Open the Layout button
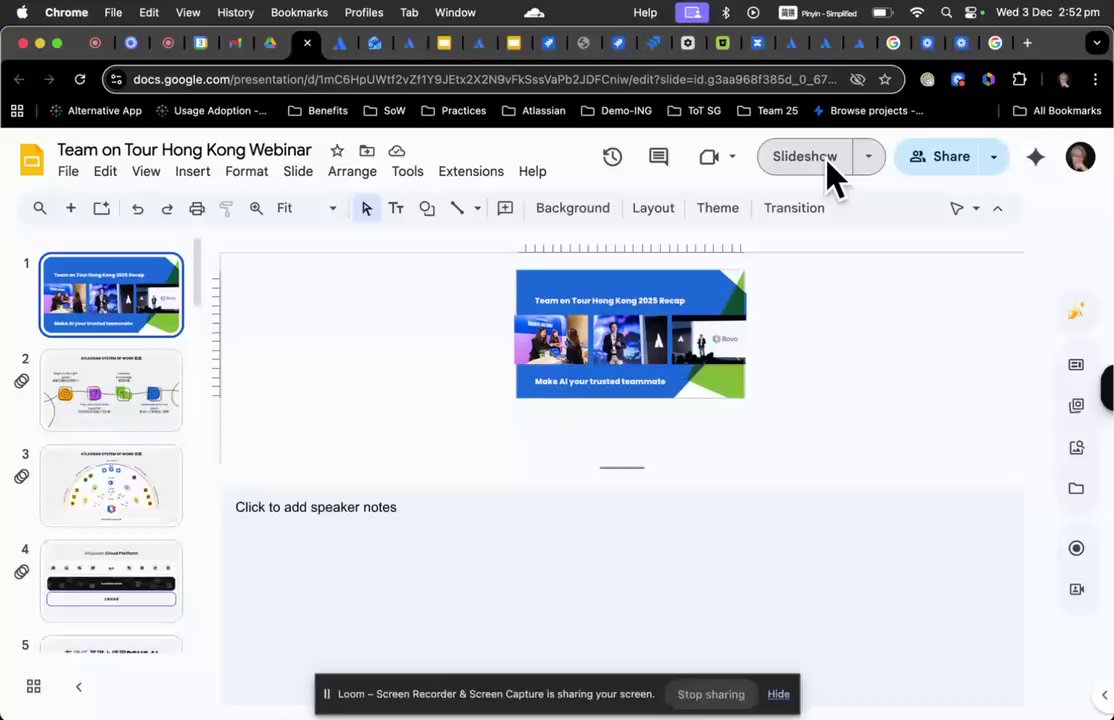The image size is (1114, 720). pyautogui.click(x=653, y=208)
